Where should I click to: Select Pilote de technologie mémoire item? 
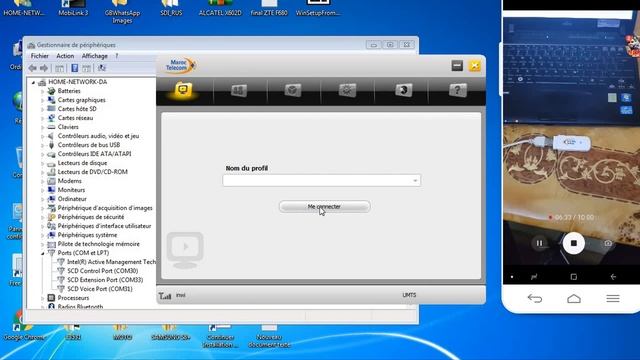(x=98, y=244)
